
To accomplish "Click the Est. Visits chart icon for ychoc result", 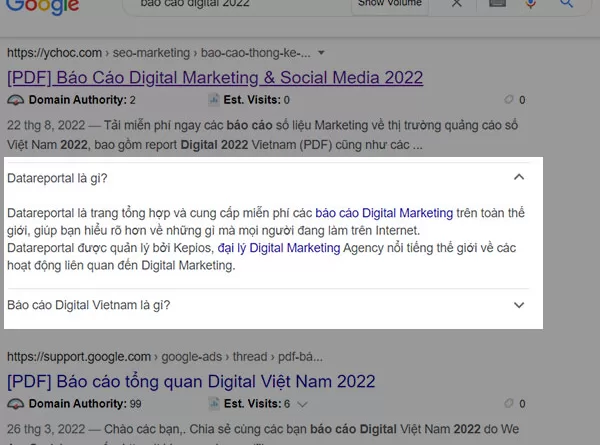I will [x=214, y=100].
